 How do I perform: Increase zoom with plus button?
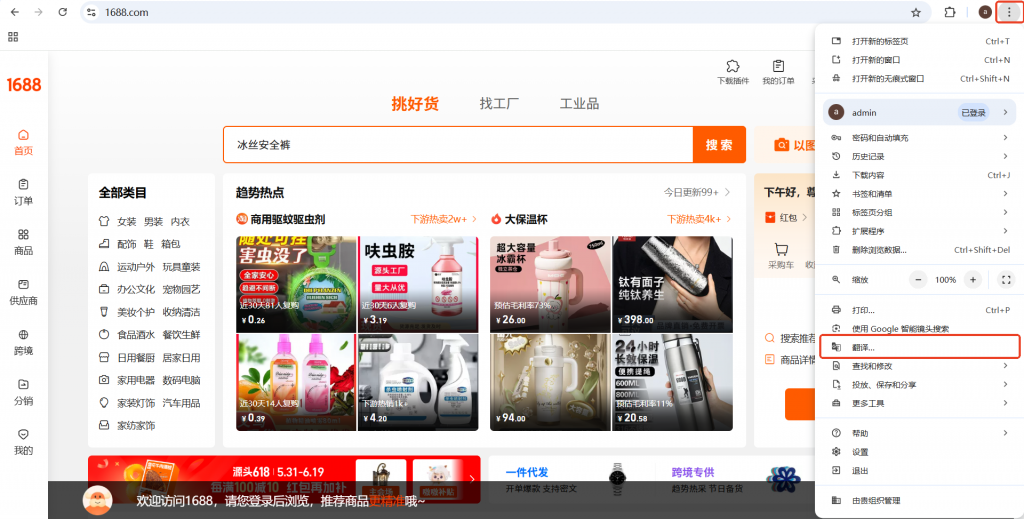973,280
